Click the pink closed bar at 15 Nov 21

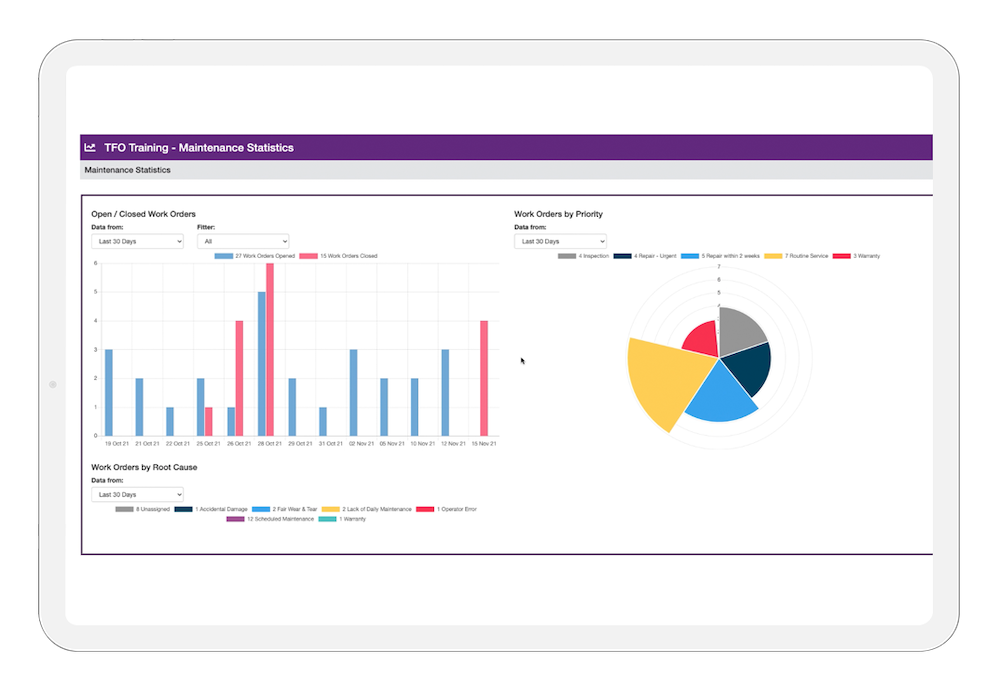tap(484, 378)
